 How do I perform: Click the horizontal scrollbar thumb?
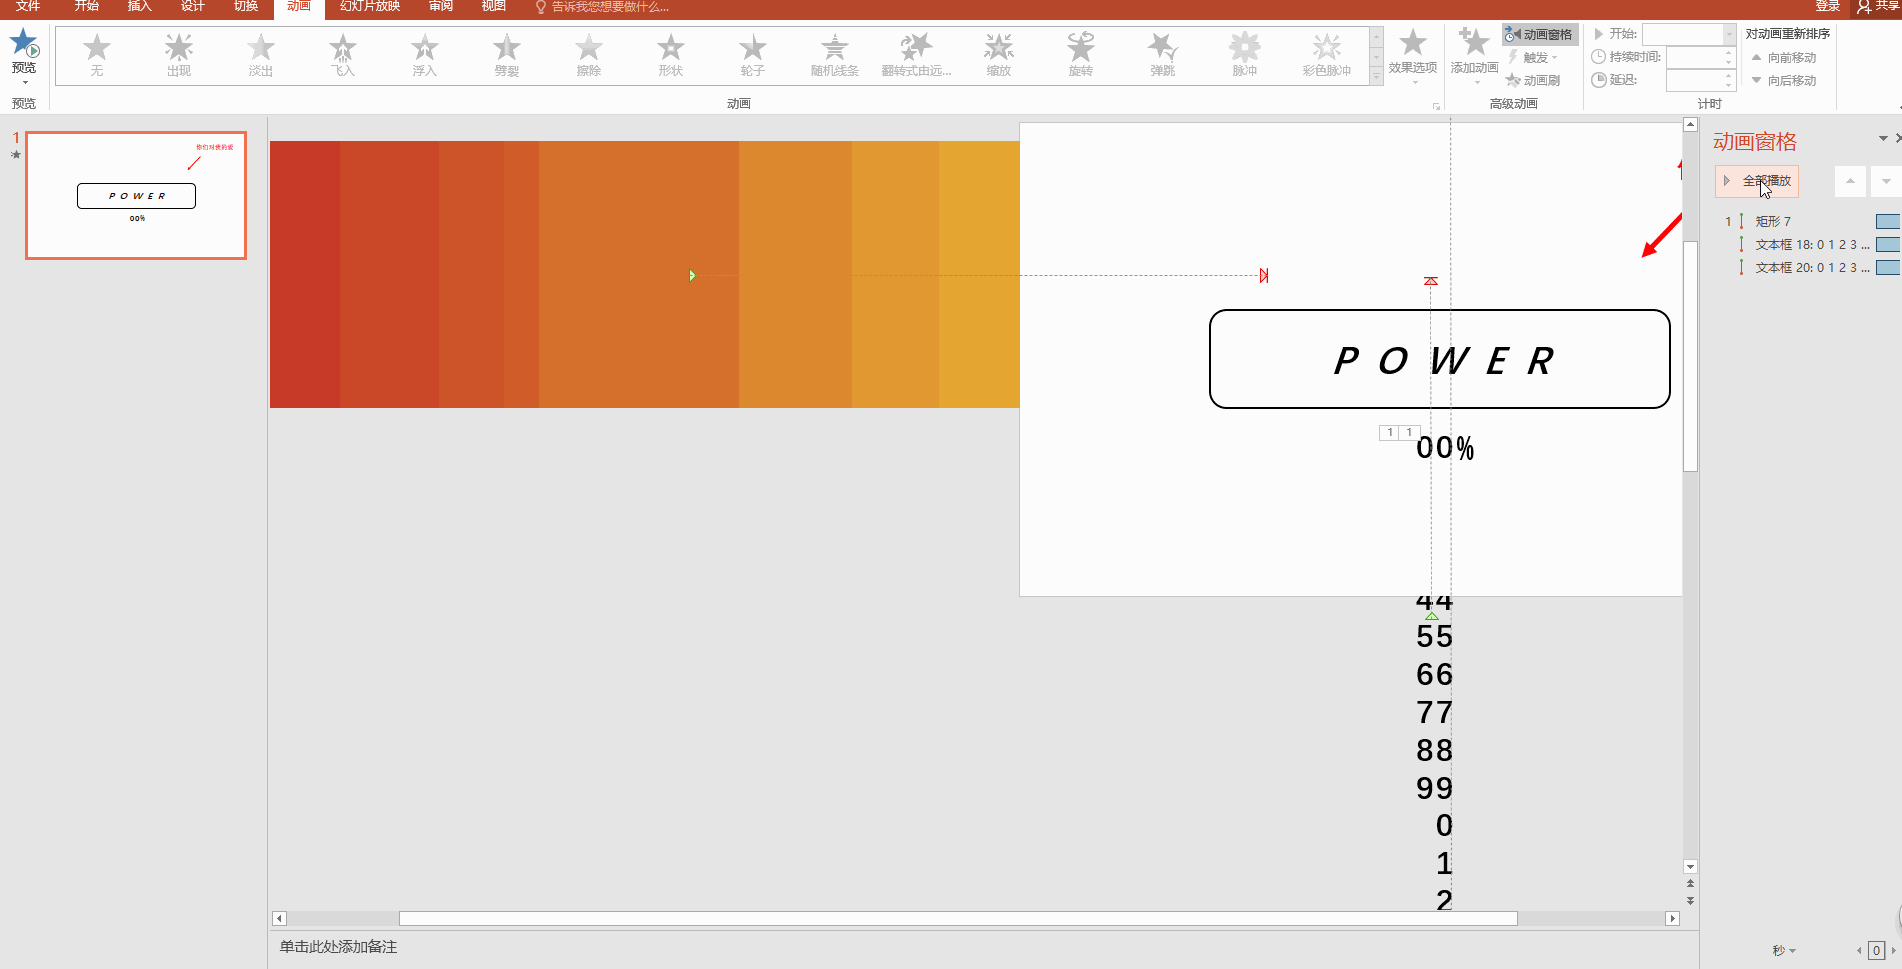tap(958, 918)
